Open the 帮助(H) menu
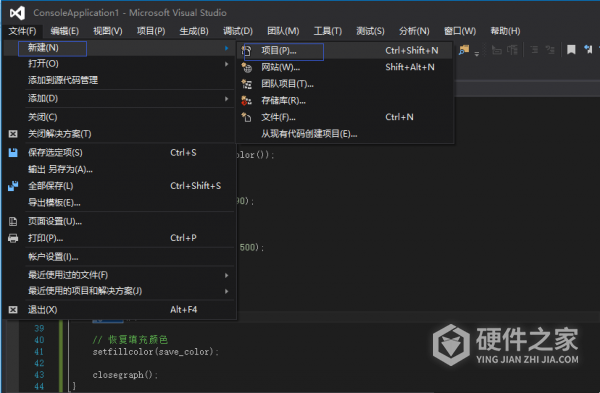The image size is (600, 393). tap(505, 31)
